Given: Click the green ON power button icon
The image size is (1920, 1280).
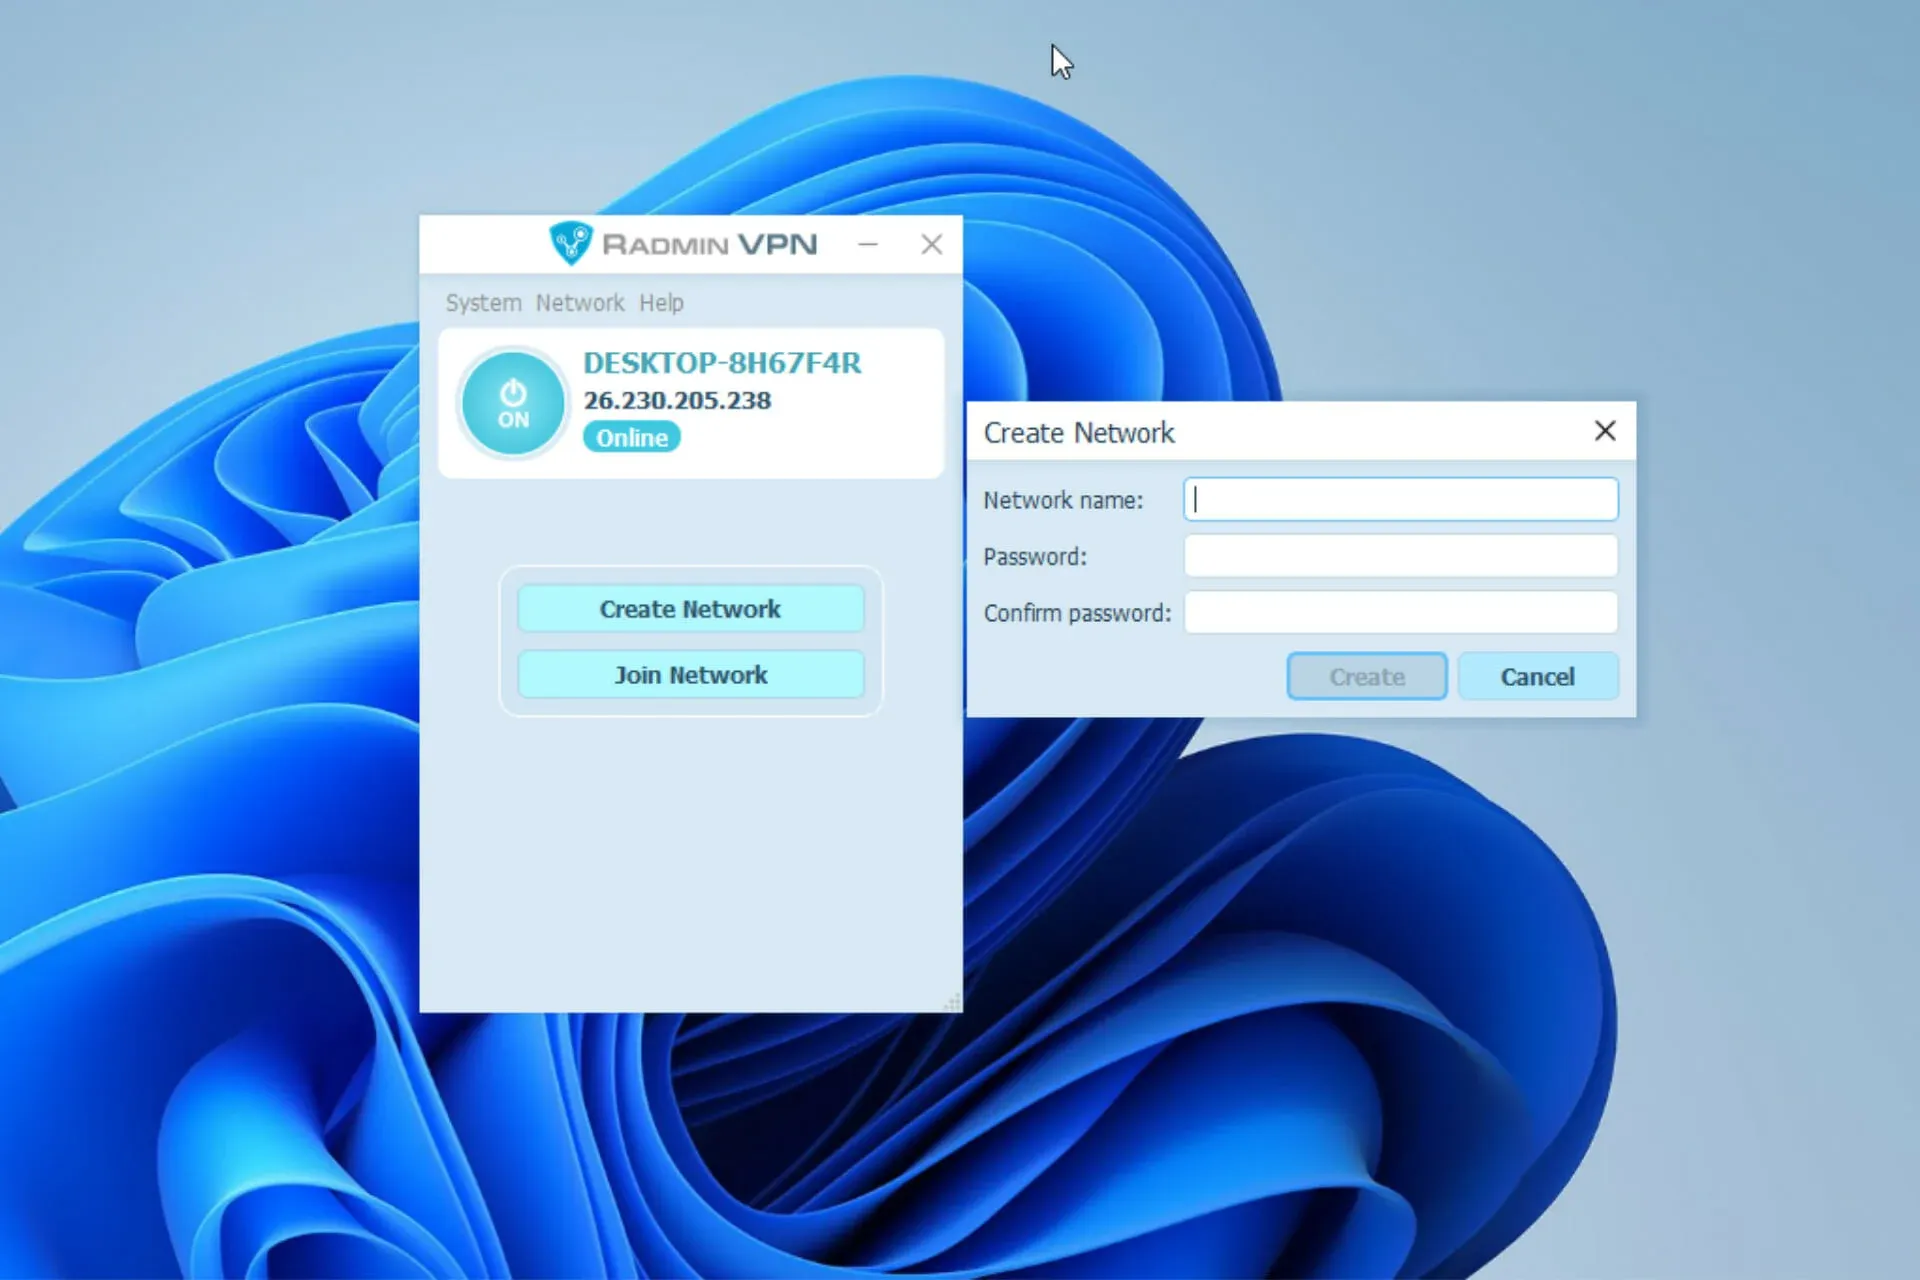Looking at the screenshot, I should (x=513, y=400).
